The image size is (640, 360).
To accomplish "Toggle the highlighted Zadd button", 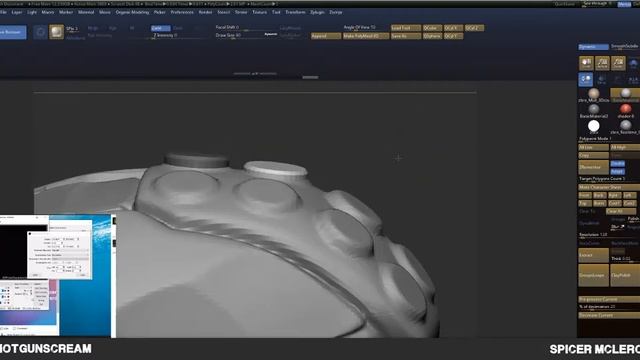I will click(x=160, y=28).
